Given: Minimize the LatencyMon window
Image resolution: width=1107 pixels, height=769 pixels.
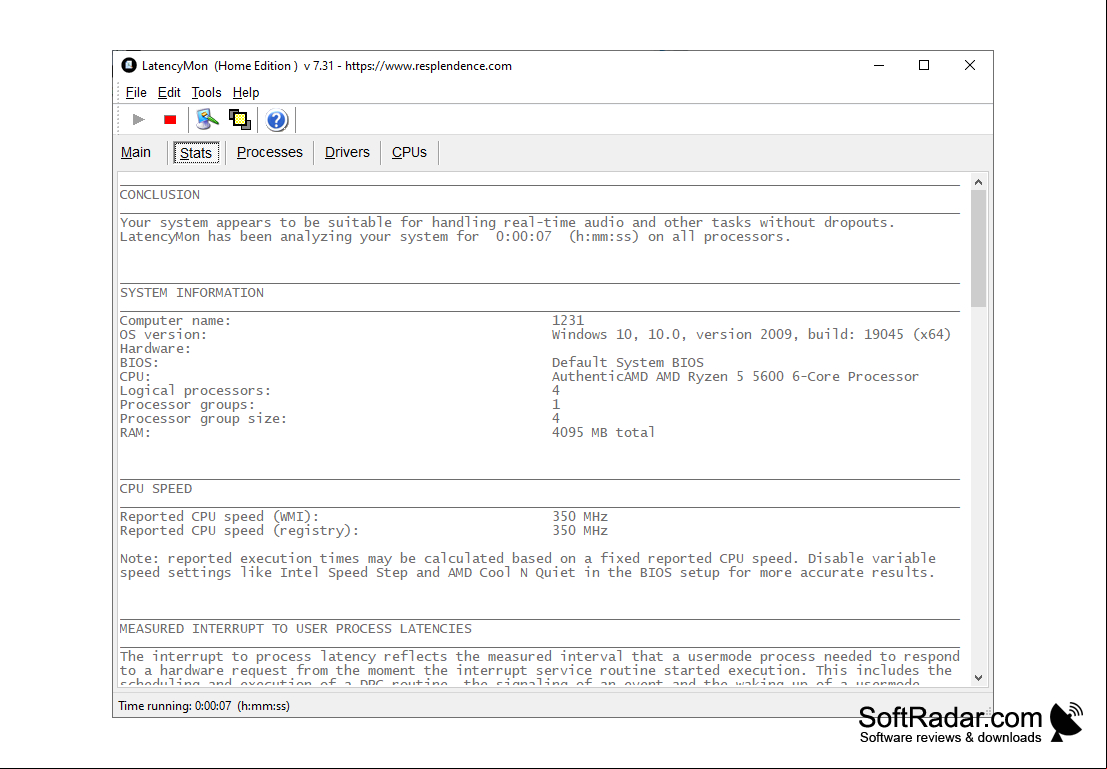Looking at the screenshot, I should pos(879,66).
